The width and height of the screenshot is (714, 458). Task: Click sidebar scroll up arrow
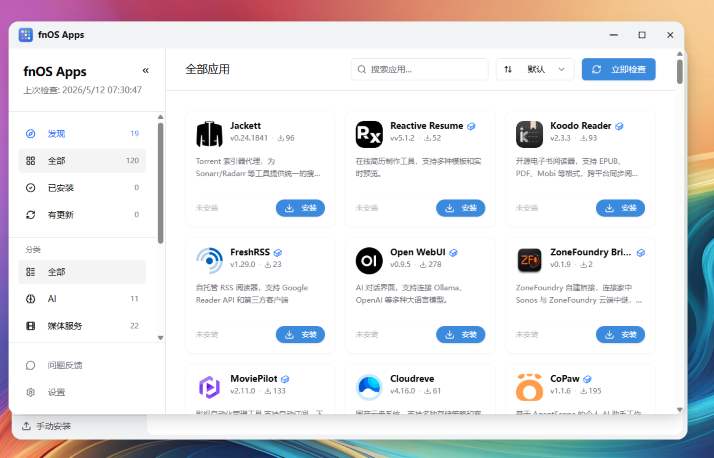coord(160,117)
